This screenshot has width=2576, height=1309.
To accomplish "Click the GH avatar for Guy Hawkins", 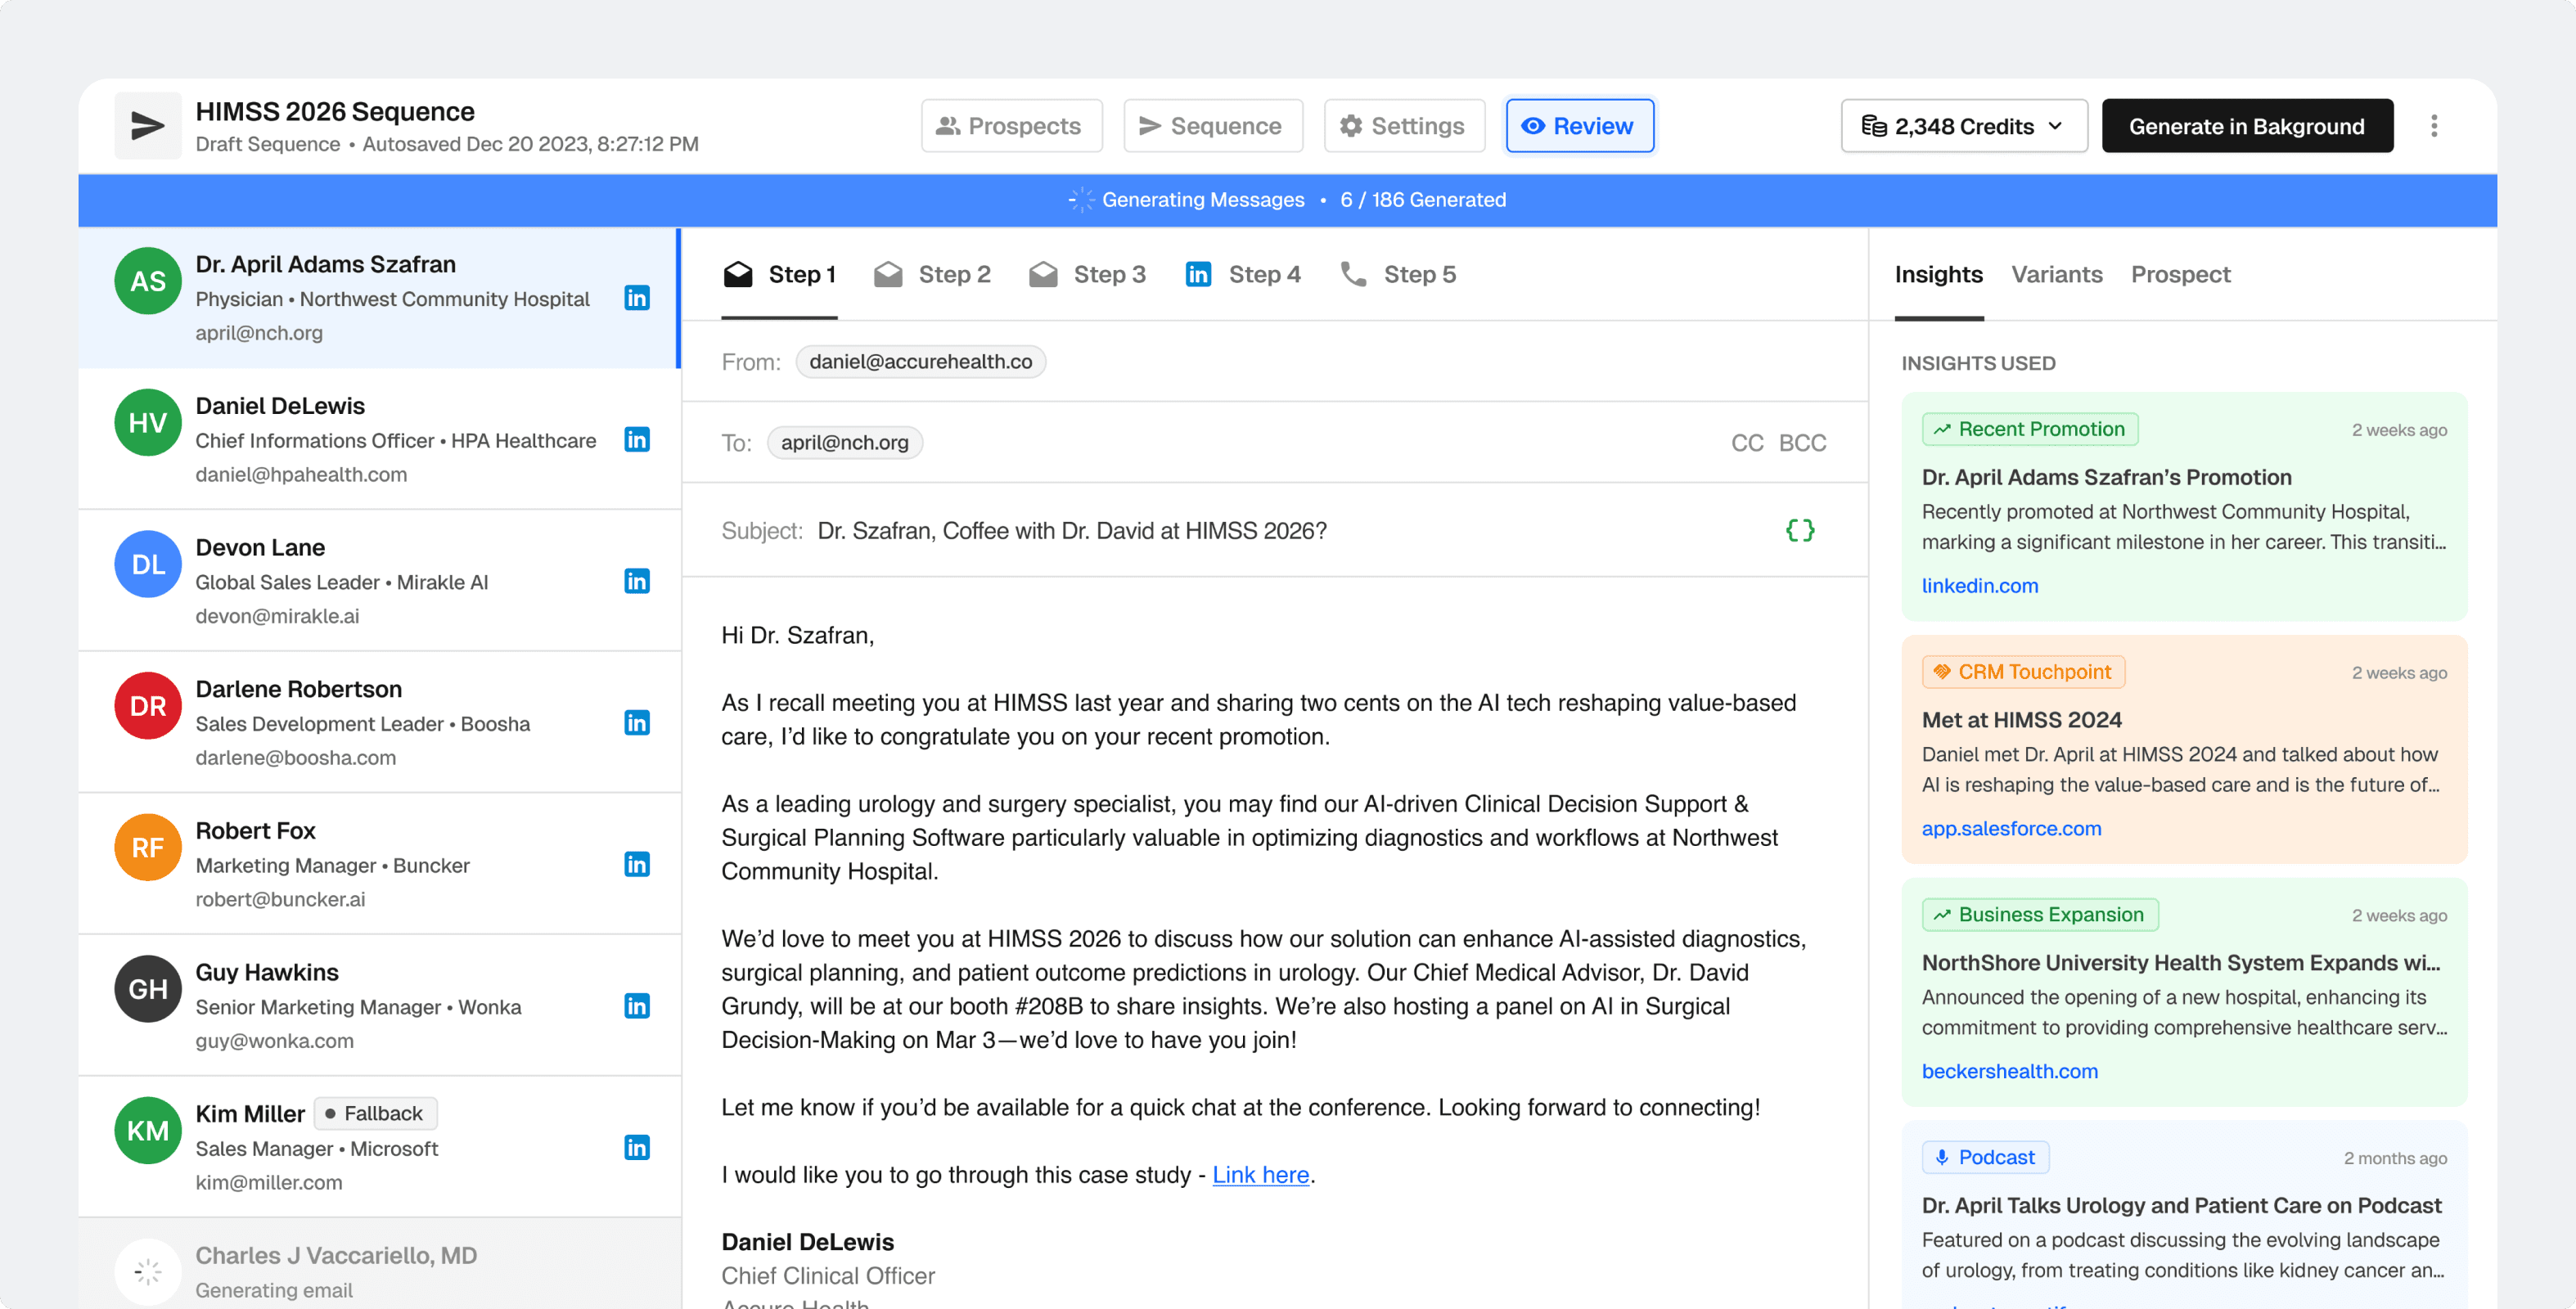I will click(148, 989).
